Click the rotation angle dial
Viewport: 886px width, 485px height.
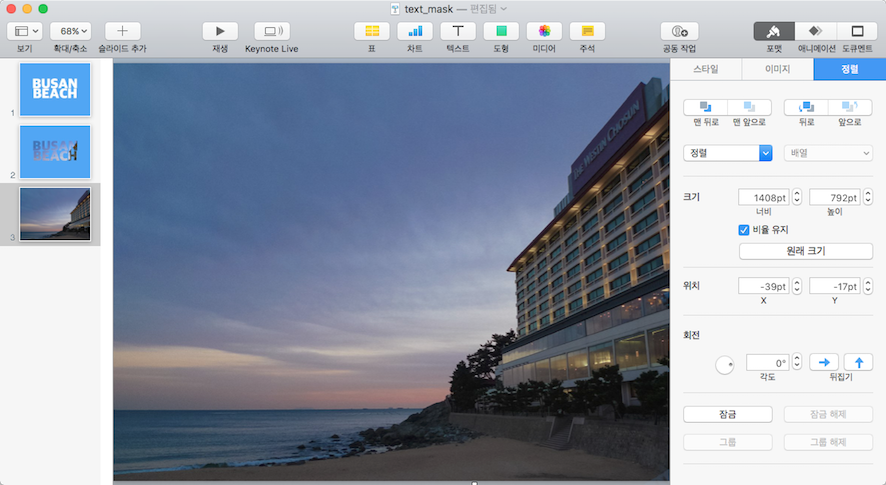click(724, 365)
